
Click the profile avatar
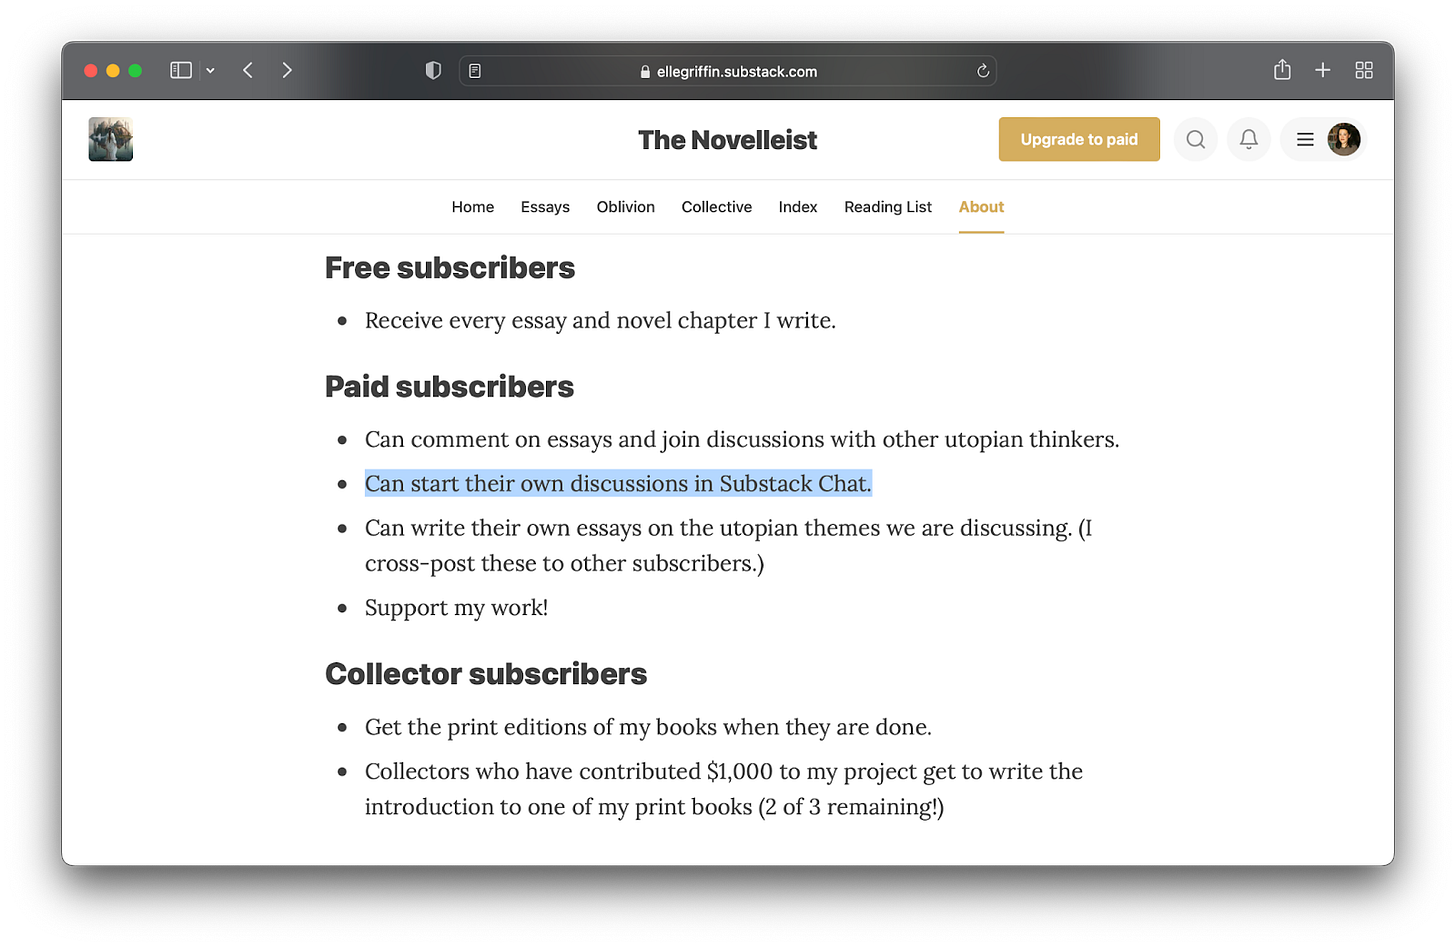[1343, 139]
